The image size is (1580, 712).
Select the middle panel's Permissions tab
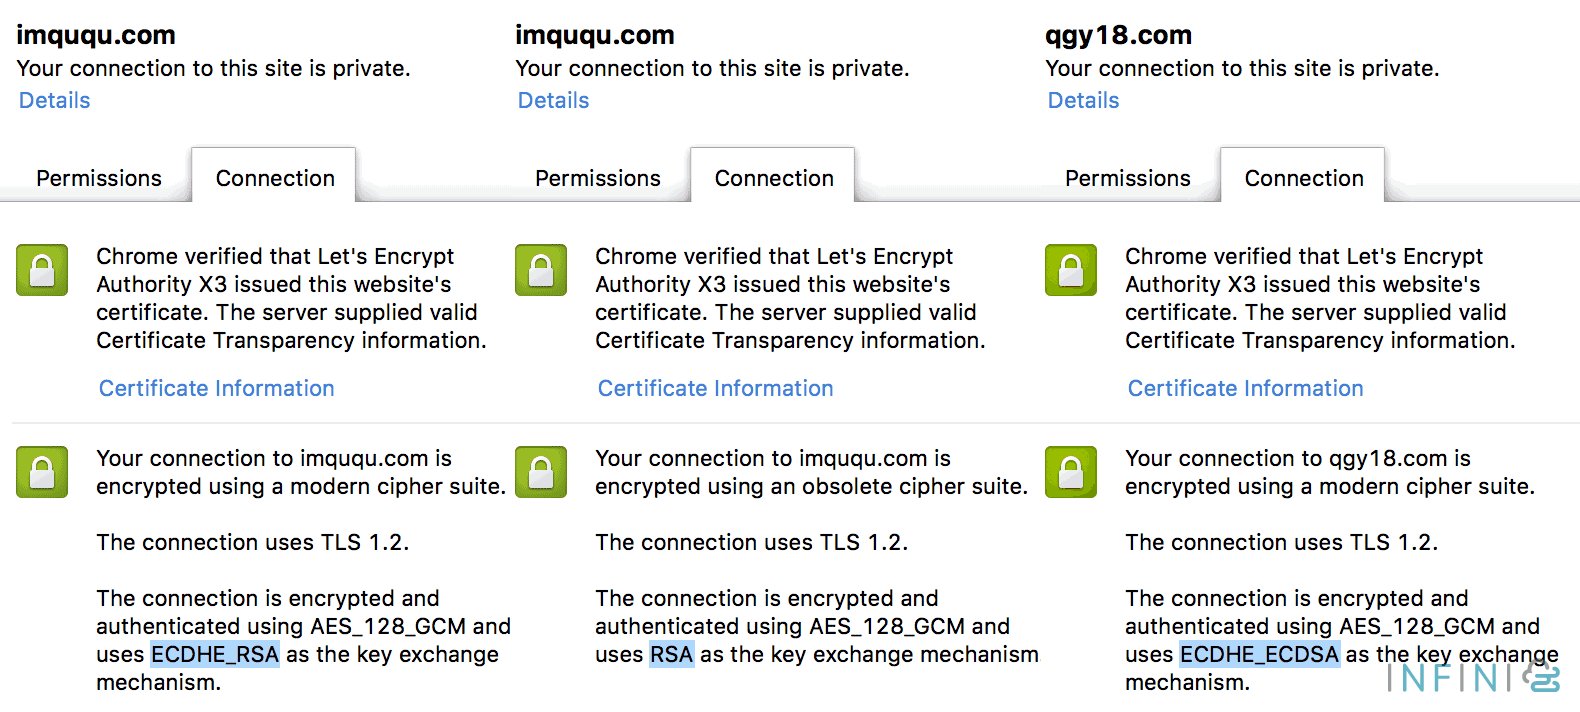point(597,178)
